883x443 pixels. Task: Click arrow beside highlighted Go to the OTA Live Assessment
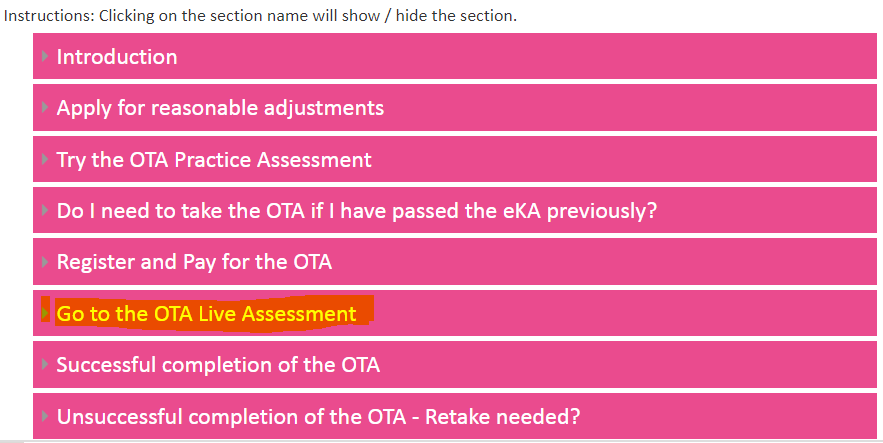coord(45,314)
